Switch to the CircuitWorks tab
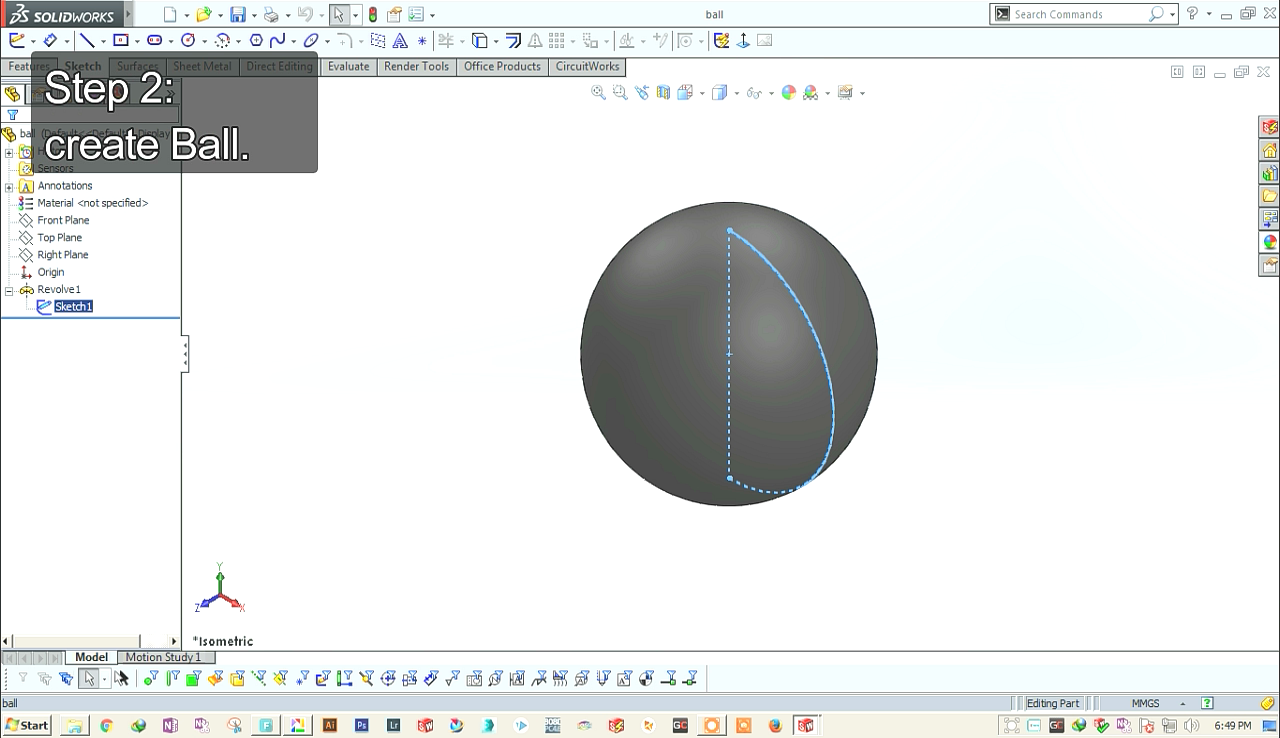Viewport: 1280px width, 738px height. [587, 66]
